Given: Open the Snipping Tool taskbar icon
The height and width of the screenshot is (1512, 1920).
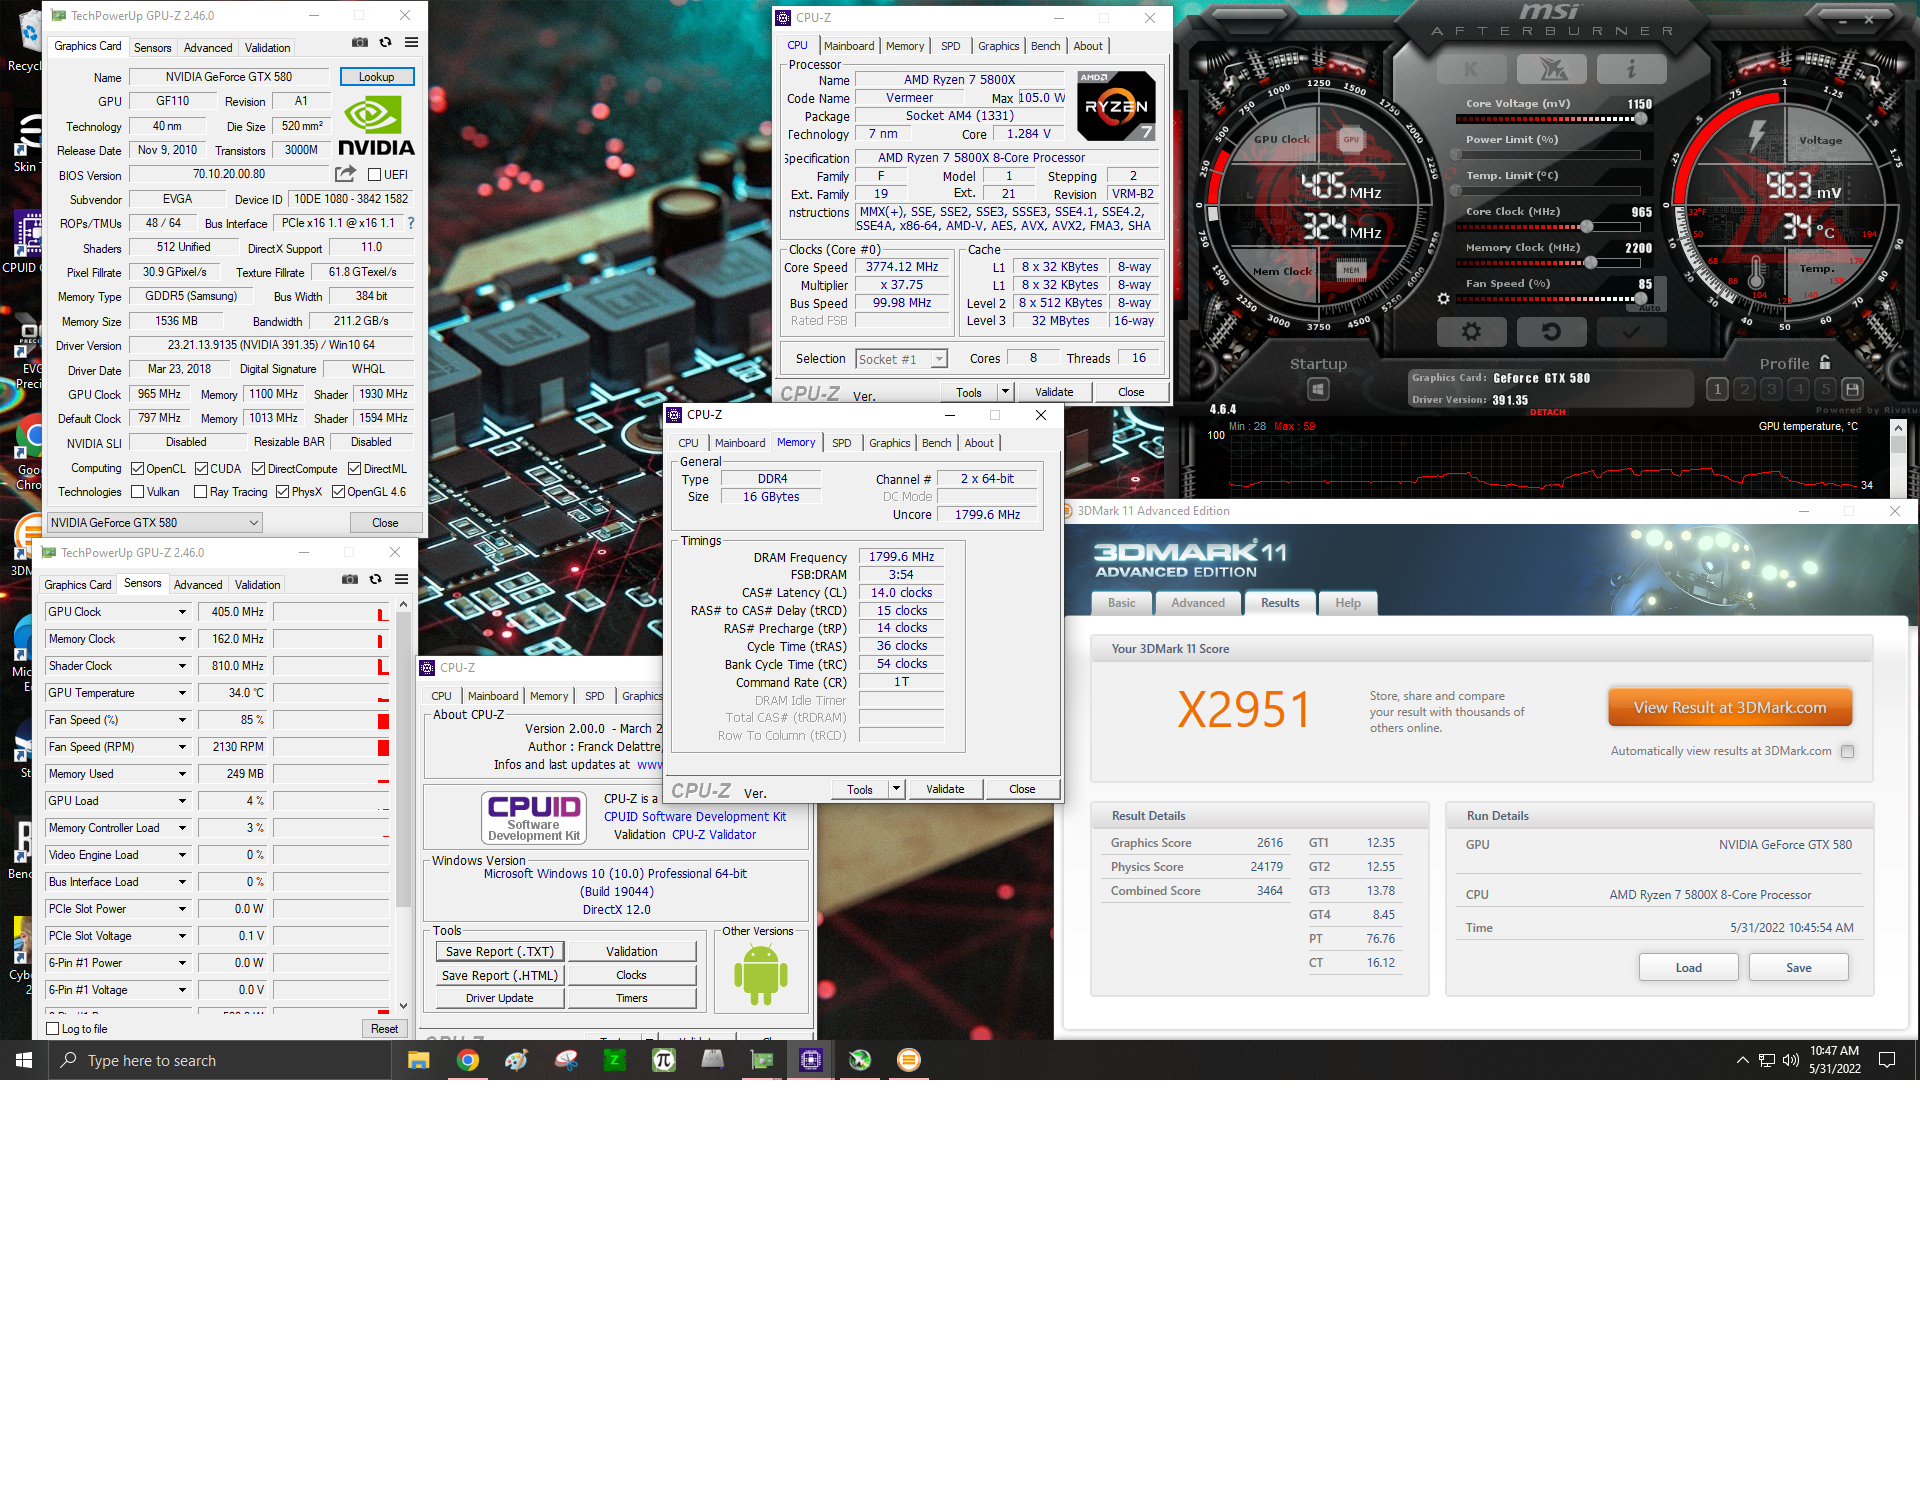Looking at the screenshot, I should click(x=566, y=1060).
